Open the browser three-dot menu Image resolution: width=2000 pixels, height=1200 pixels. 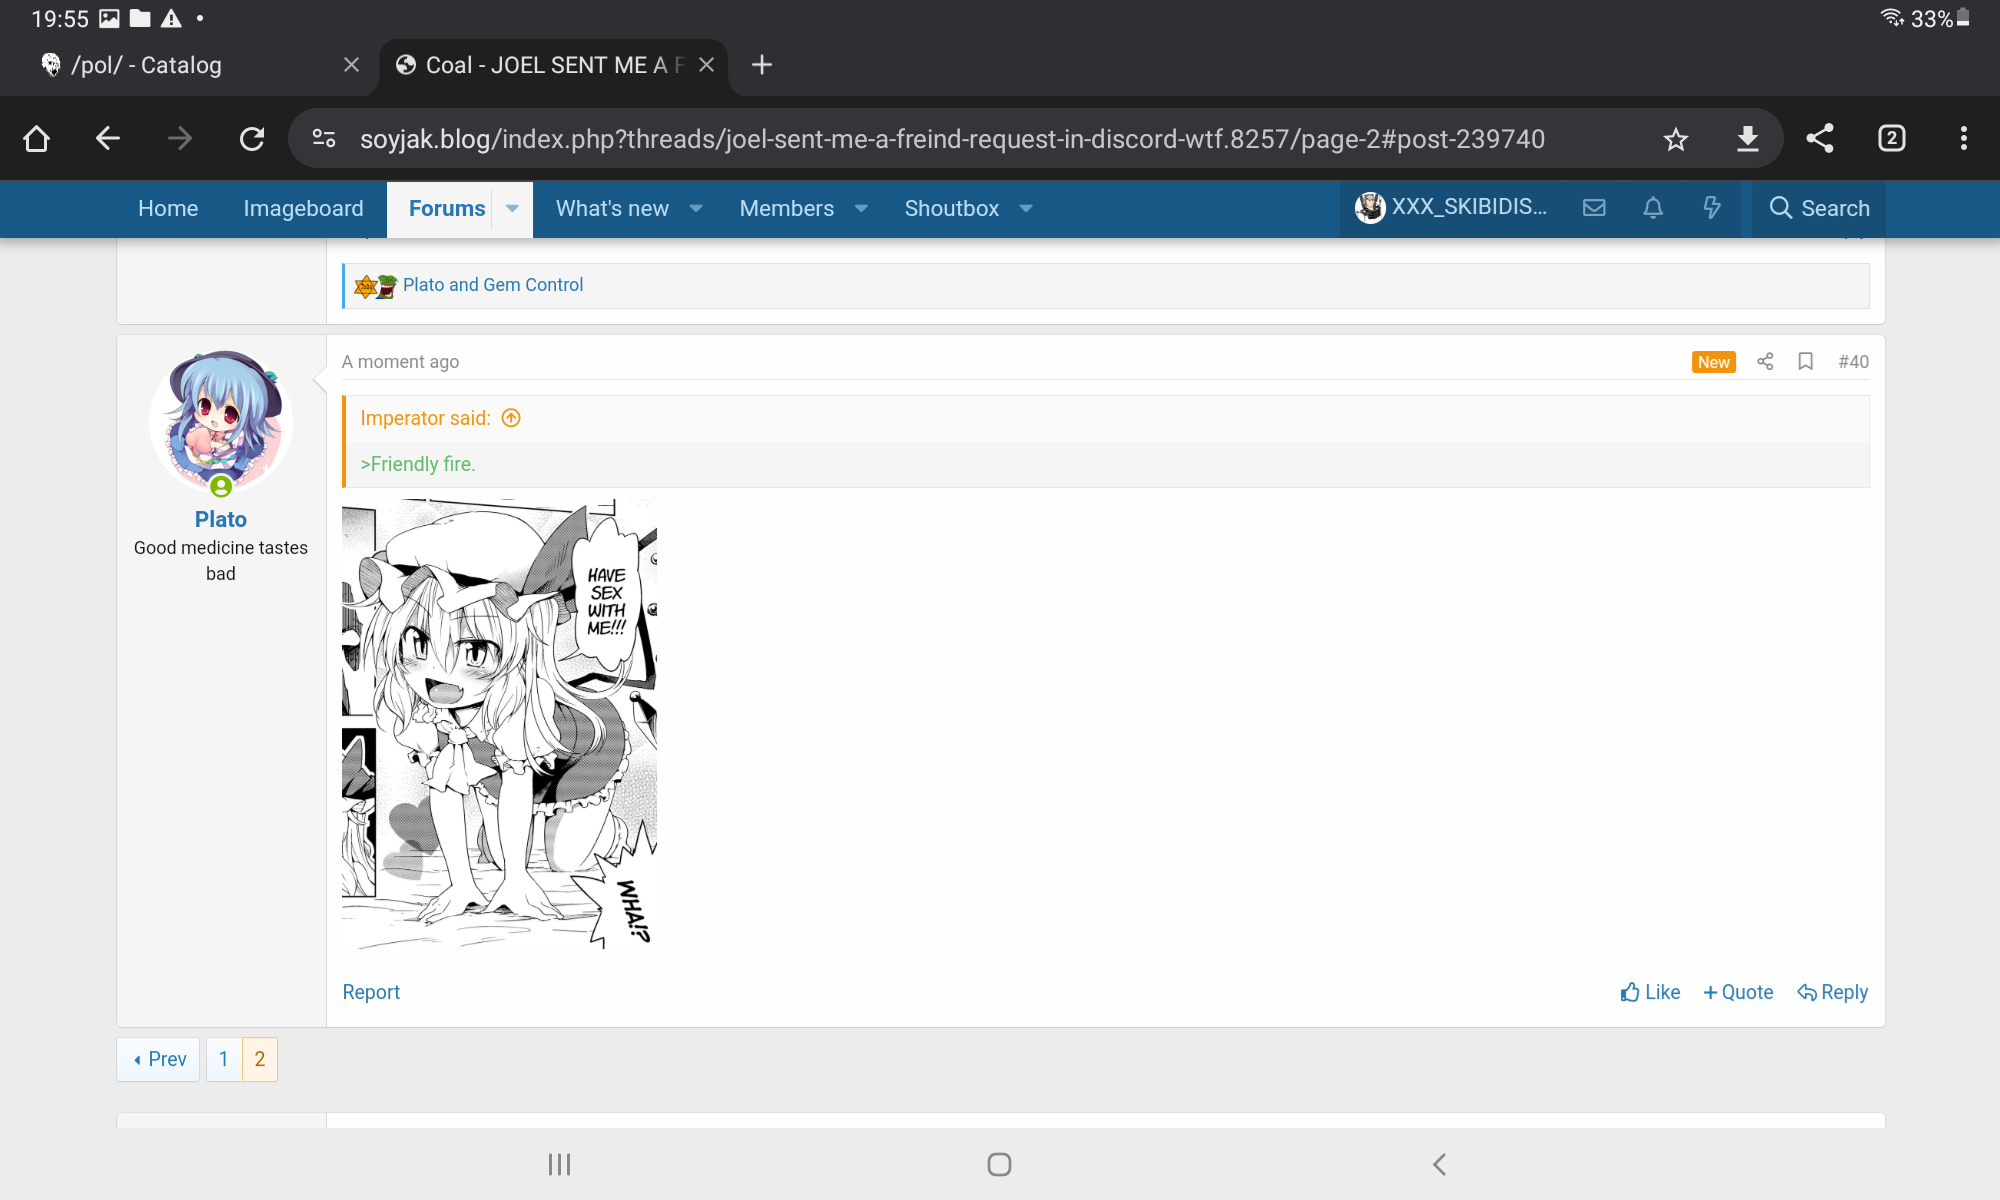pos(1964,139)
